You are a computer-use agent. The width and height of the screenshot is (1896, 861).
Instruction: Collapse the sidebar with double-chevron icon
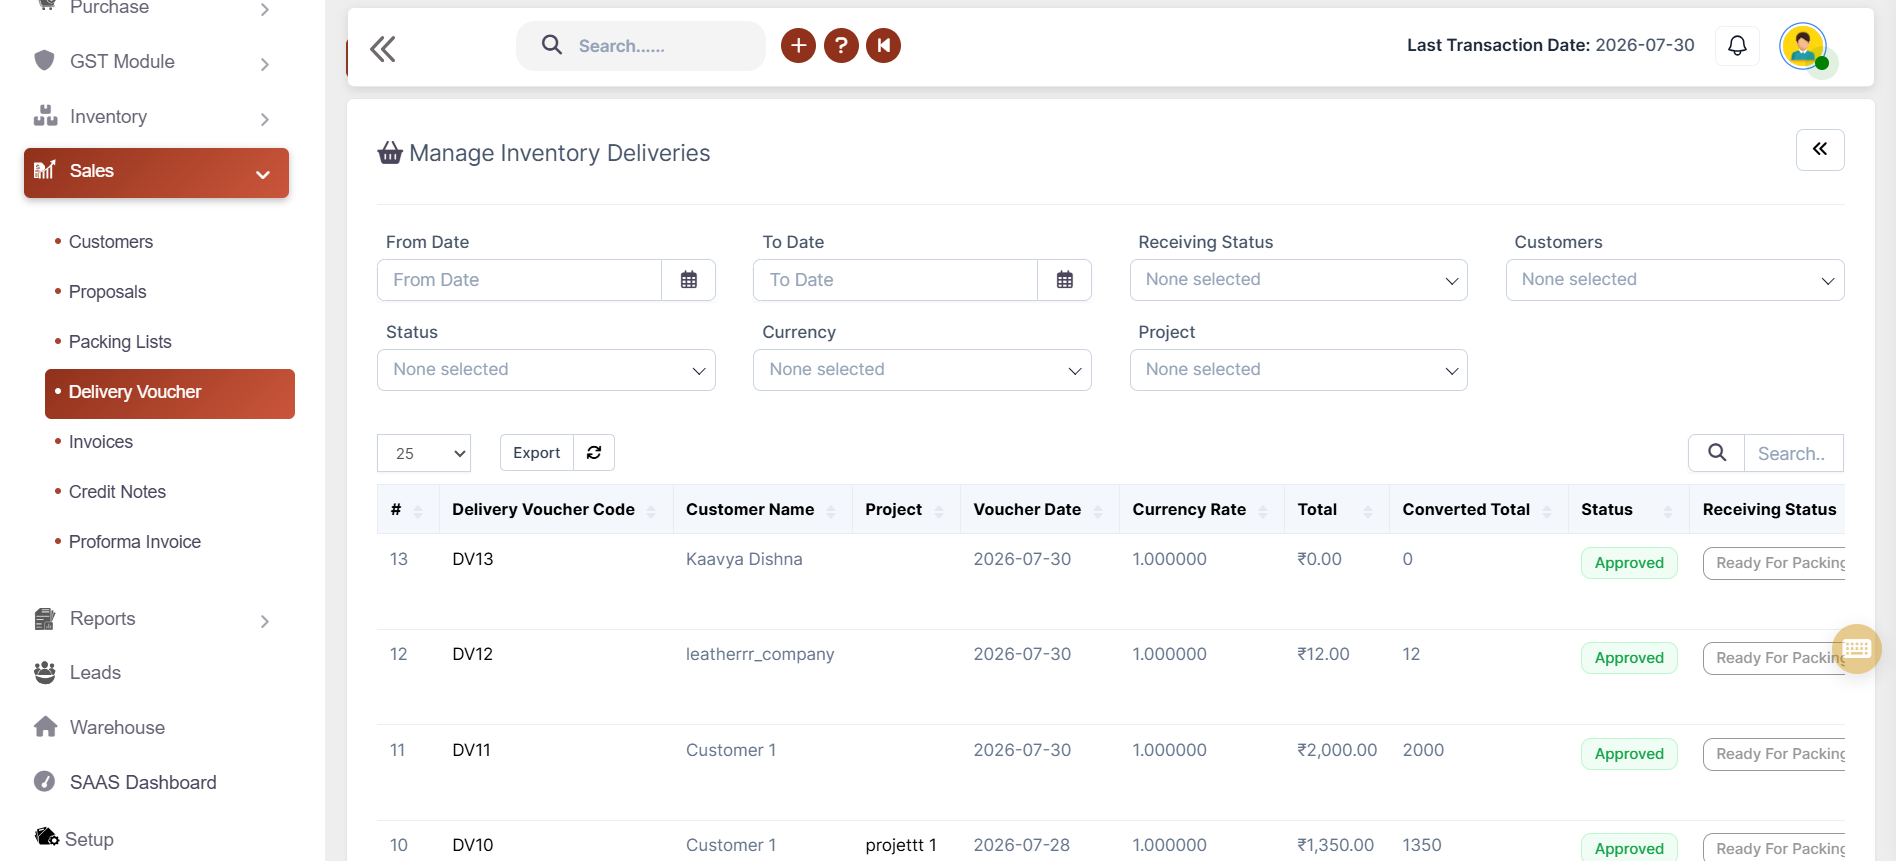(x=383, y=48)
